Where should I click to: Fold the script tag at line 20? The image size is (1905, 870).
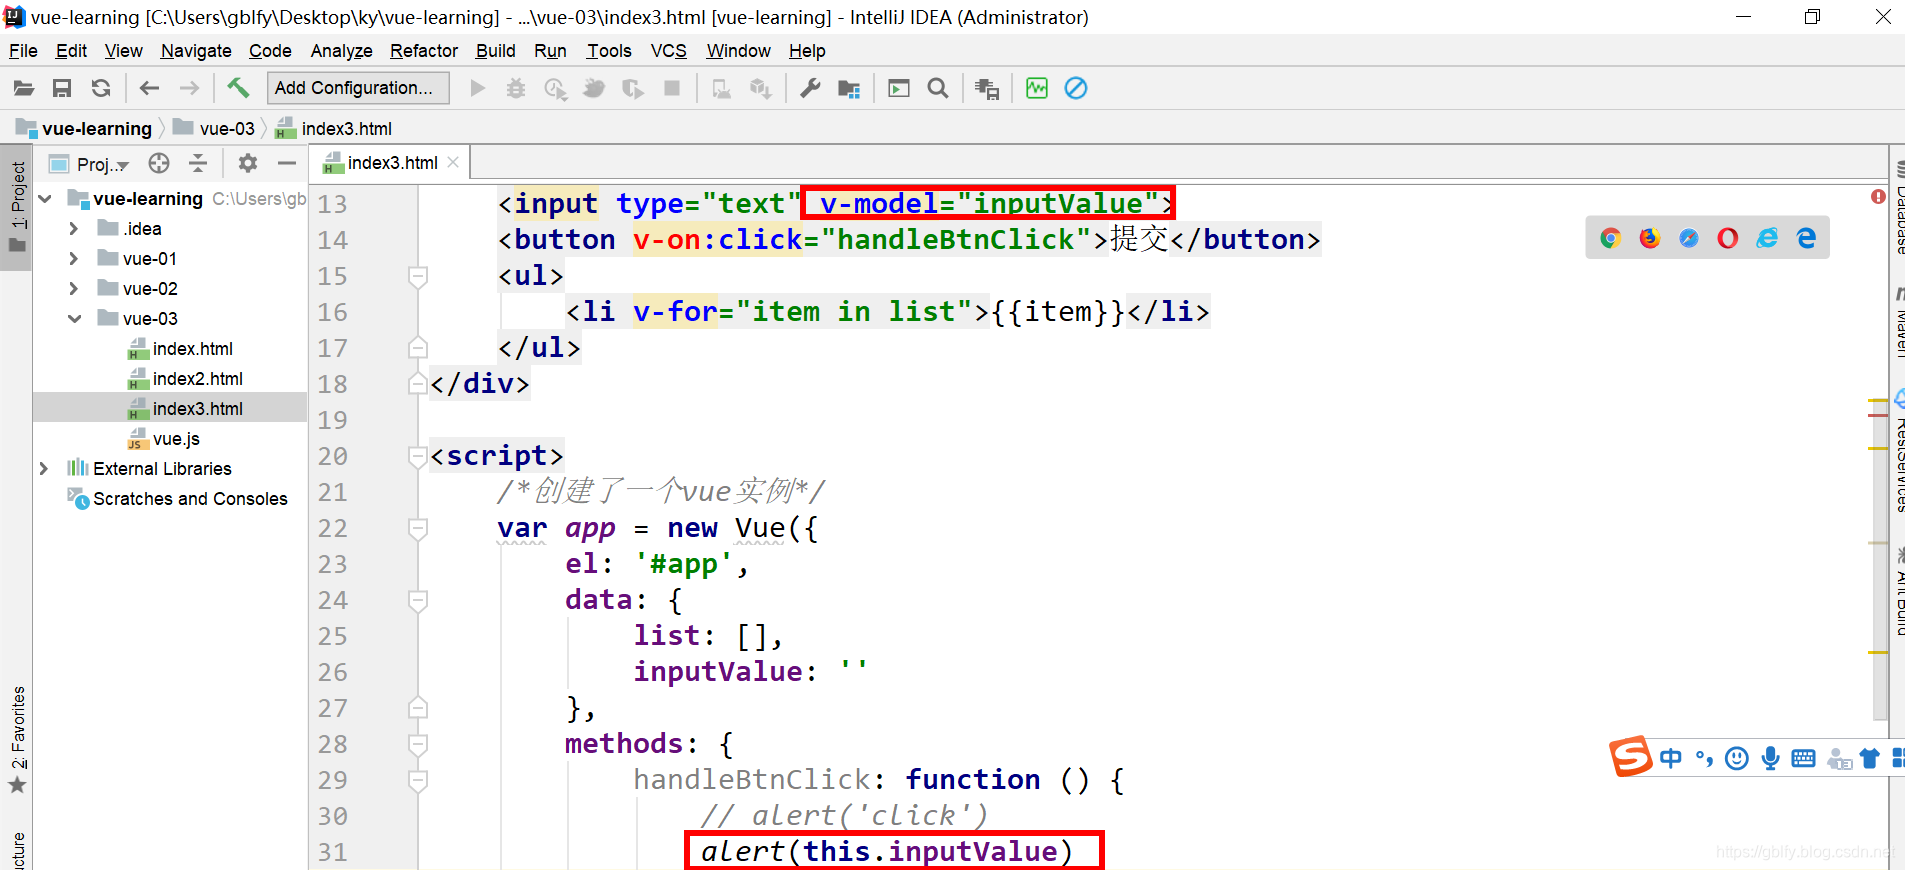(418, 457)
